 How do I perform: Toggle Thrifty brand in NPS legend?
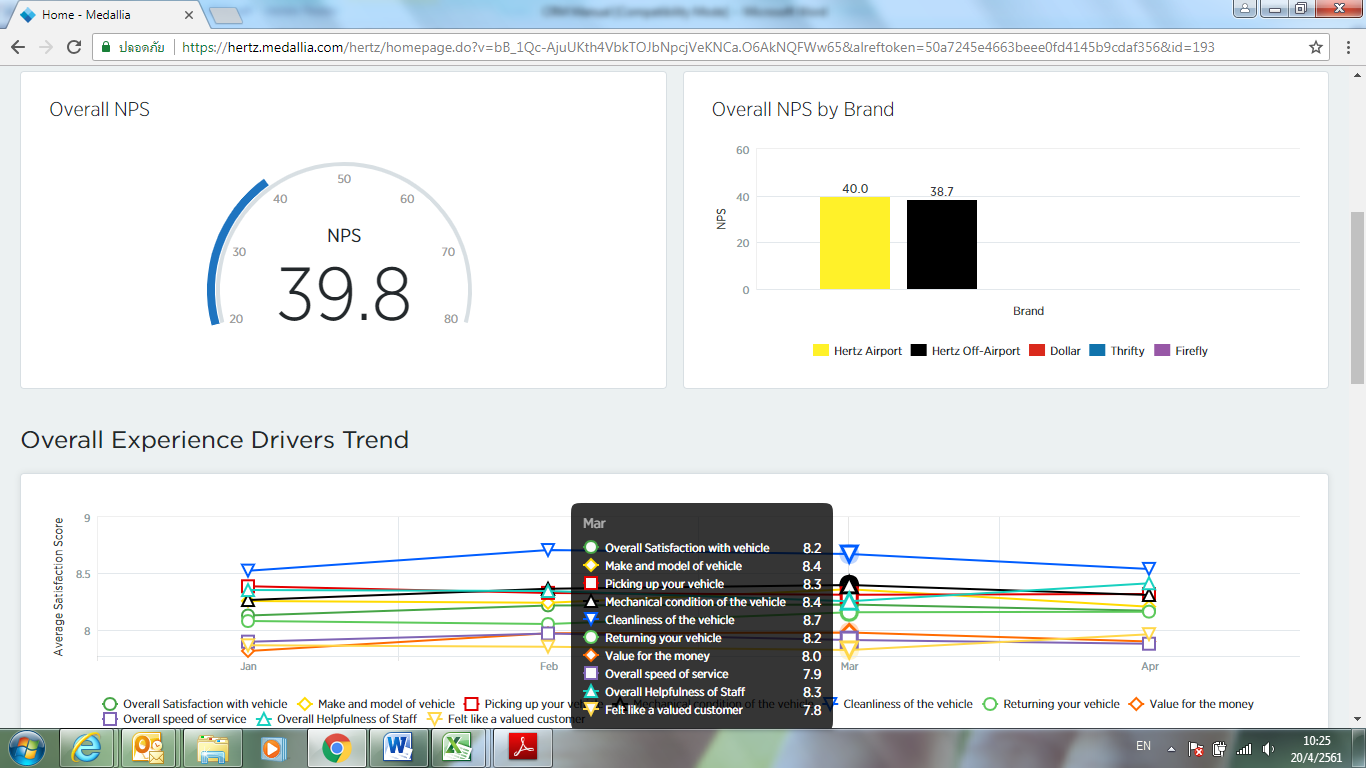coord(1126,351)
